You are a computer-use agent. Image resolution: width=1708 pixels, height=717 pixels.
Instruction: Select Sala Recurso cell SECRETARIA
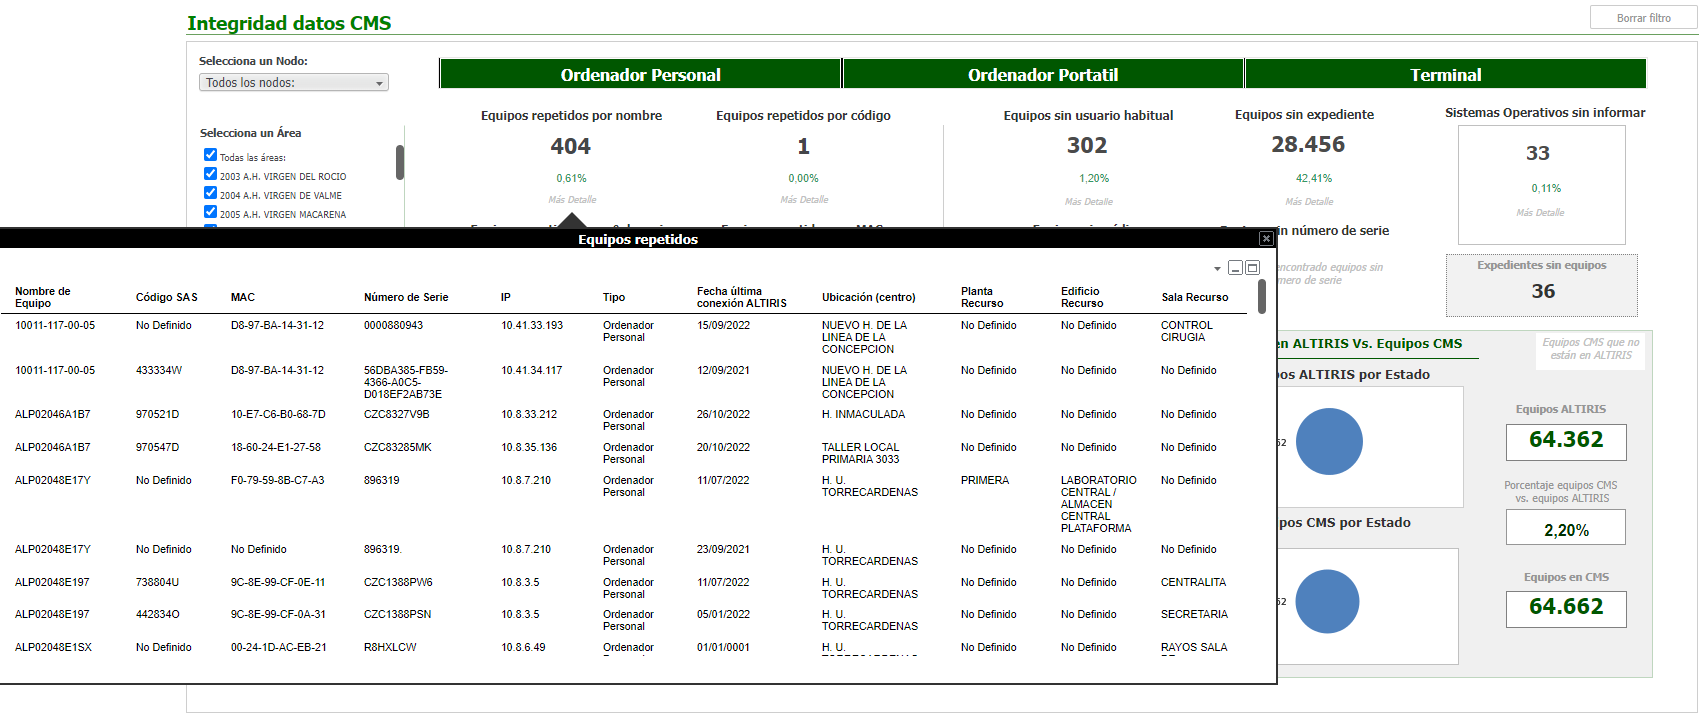click(1194, 615)
